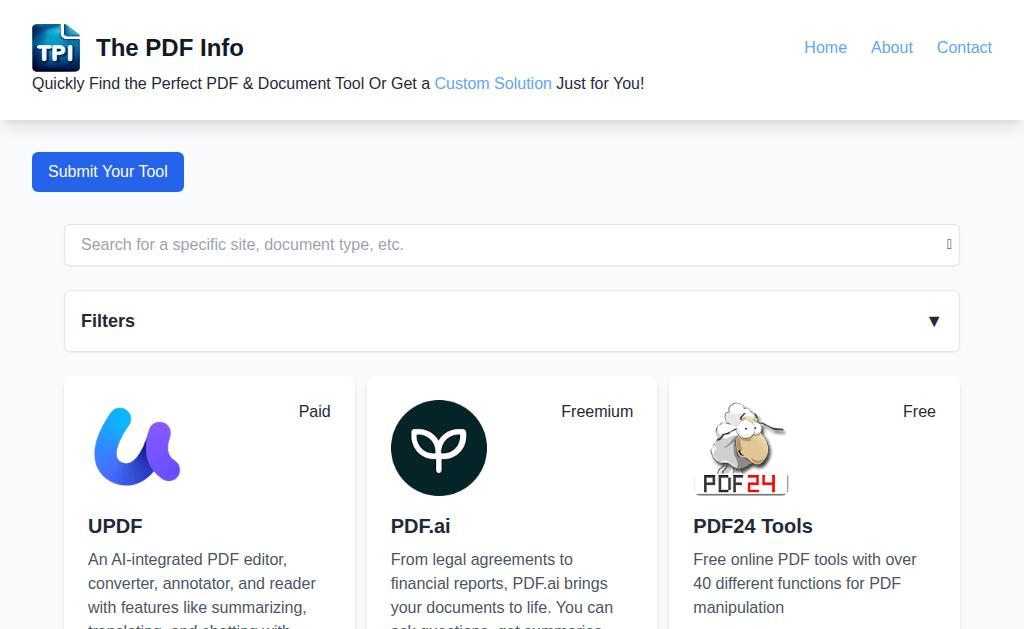
Task: Expand the Filters dropdown arrow
Action: tap(934, 321)
